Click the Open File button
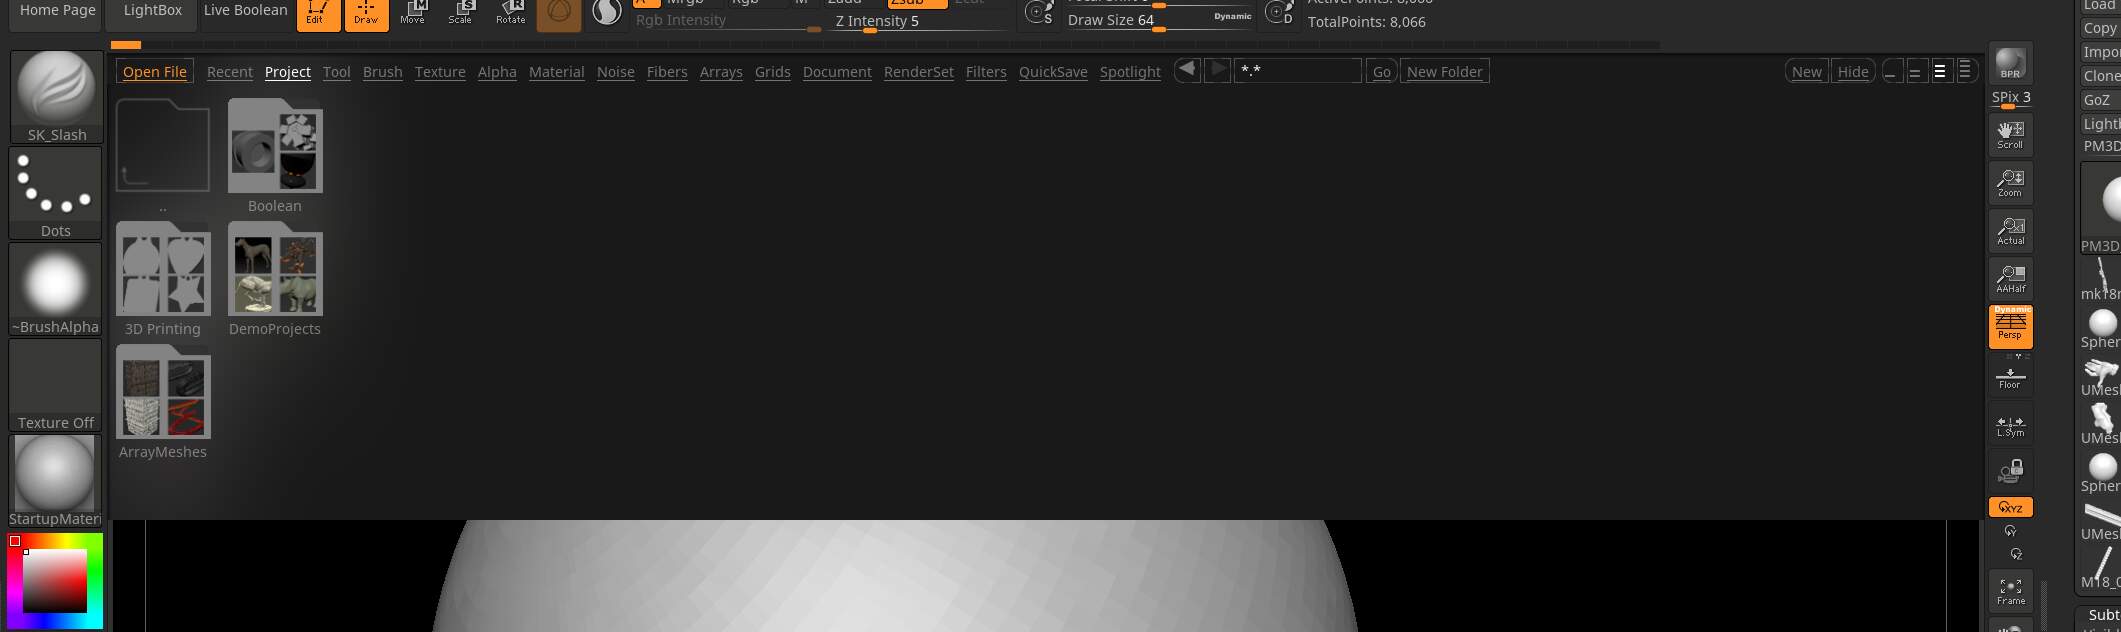This screenshot has height=632, width=2121. pyautogui.click(x=155, y=72)
